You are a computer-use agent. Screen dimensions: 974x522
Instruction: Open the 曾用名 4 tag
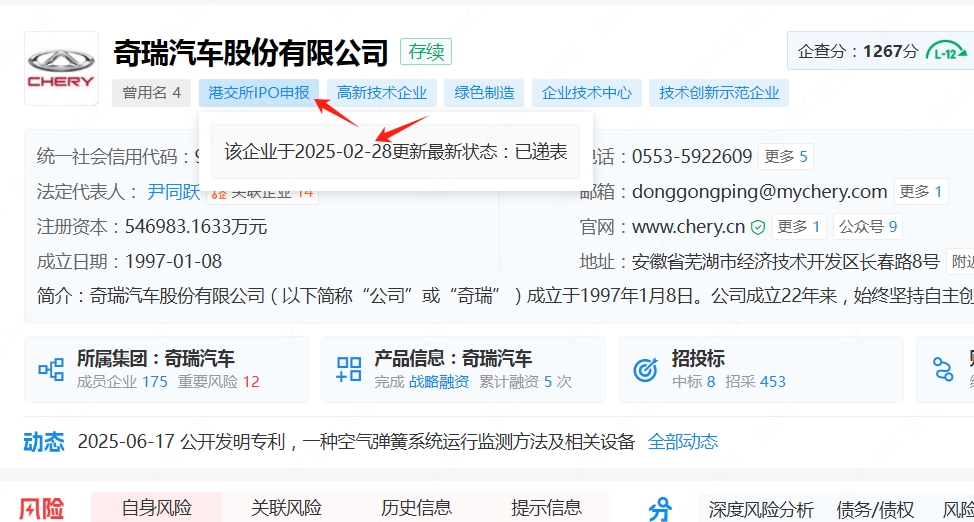tap(152, 93)
